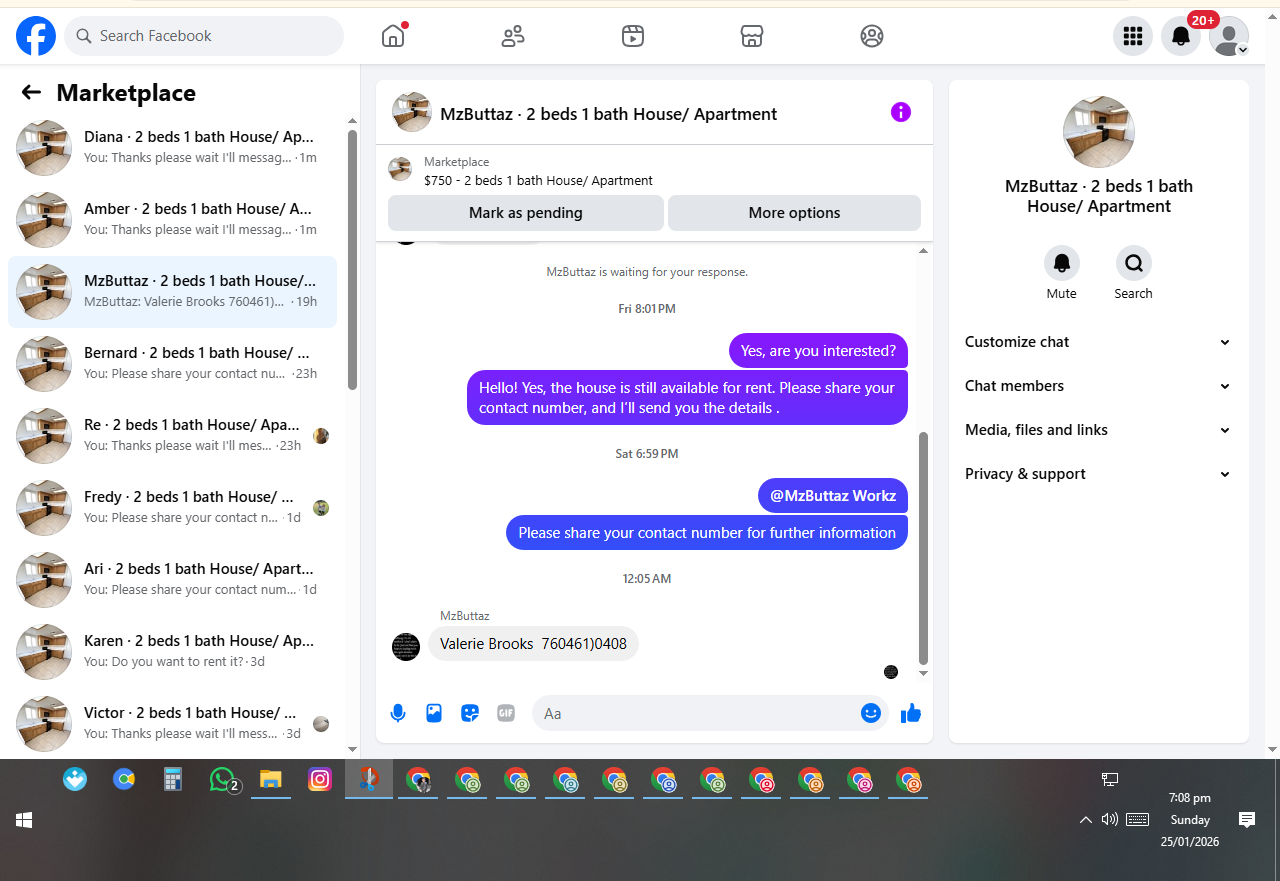The width and height of the screenshot is (1280, 881).
Task: Open the notifications bell with 20+ badge
Action: tap(1181, 36)
